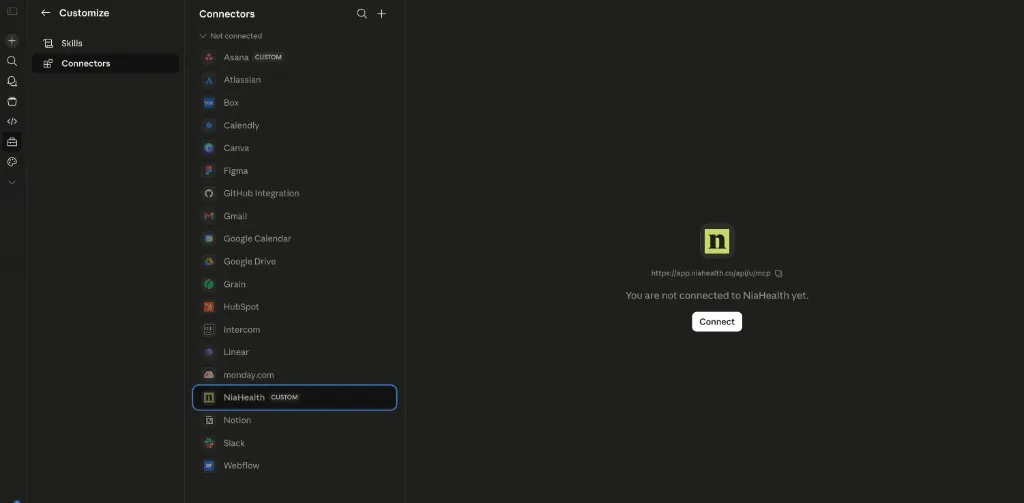The height and width of the screenshot is (503, 1024).
Task: Select the toolbox customize icon
Action: (12, 142)
